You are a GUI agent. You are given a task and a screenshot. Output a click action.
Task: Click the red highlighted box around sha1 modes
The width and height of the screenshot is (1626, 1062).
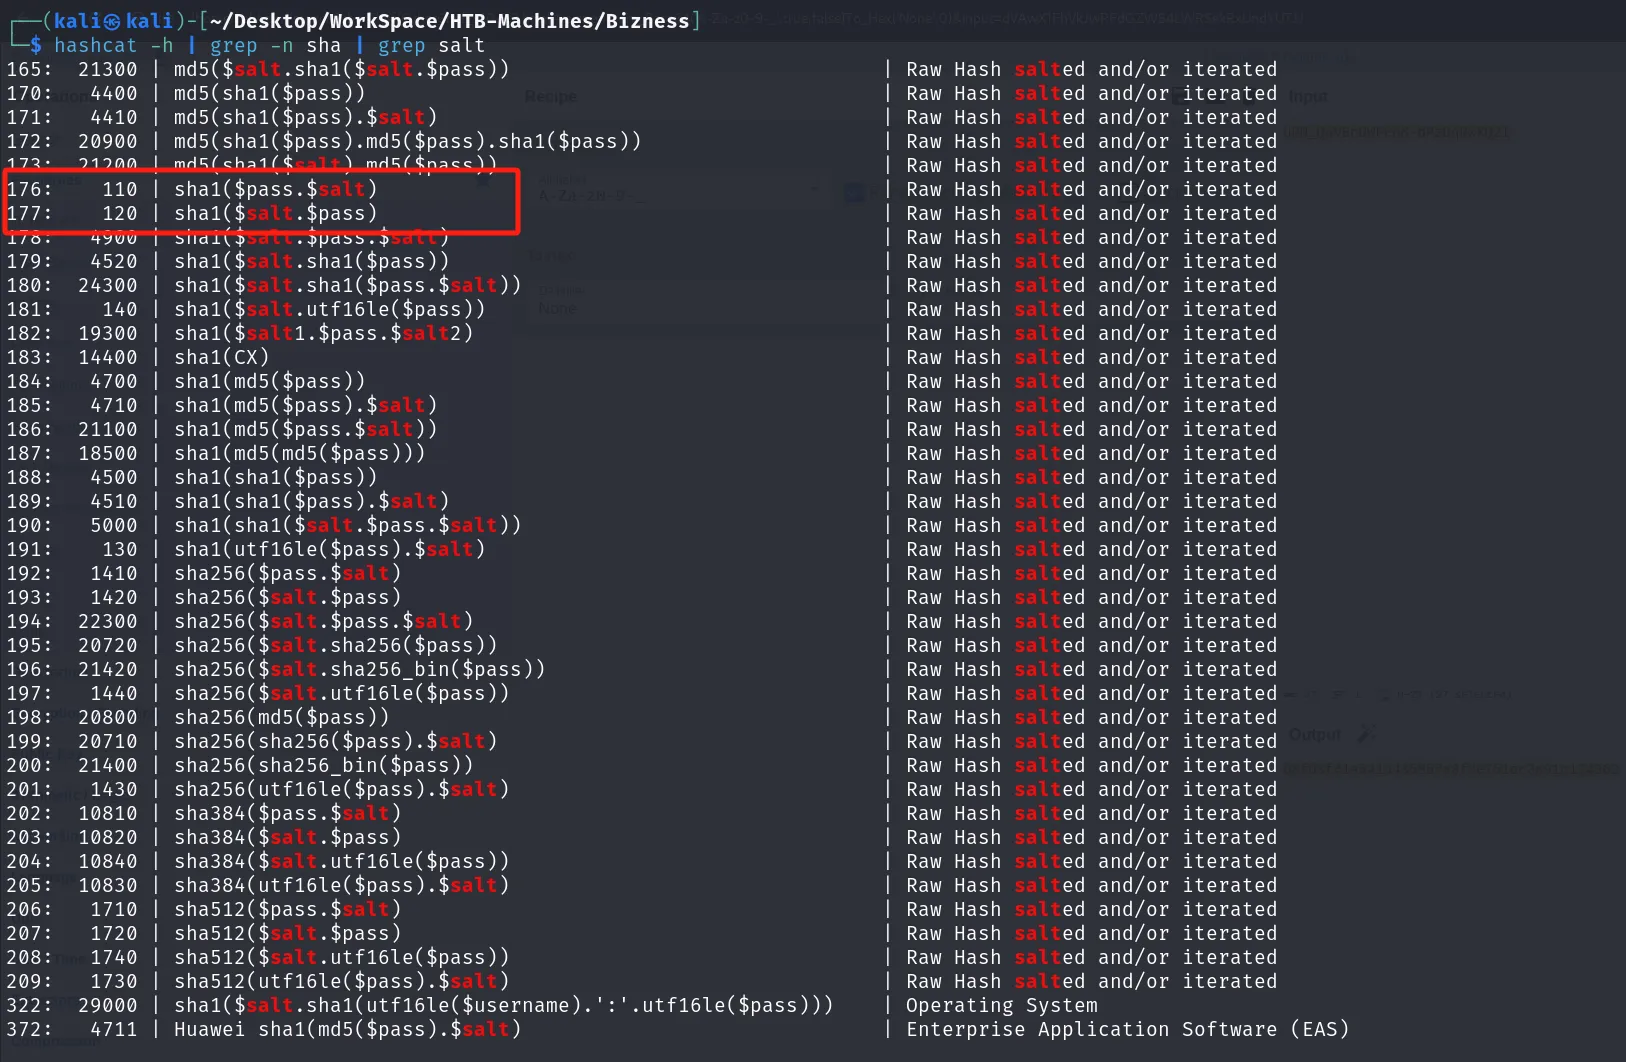(x=262, y=201)
